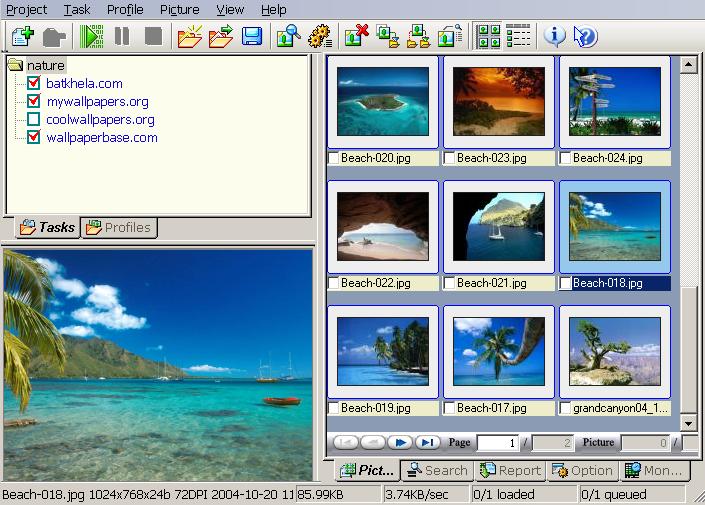The height and width of the screenshot is (505, 705).
Task: Switch to detail list view icon
Action: click(518, 37)
